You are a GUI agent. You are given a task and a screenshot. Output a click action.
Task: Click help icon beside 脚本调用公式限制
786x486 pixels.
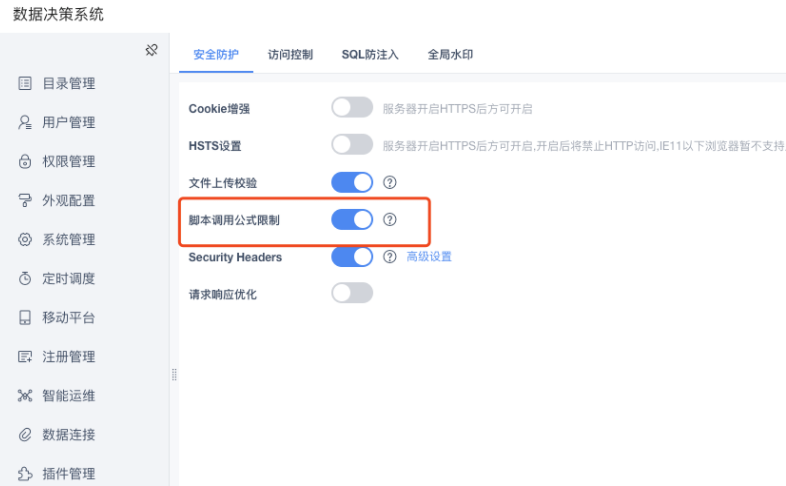[x=389, y=219]
